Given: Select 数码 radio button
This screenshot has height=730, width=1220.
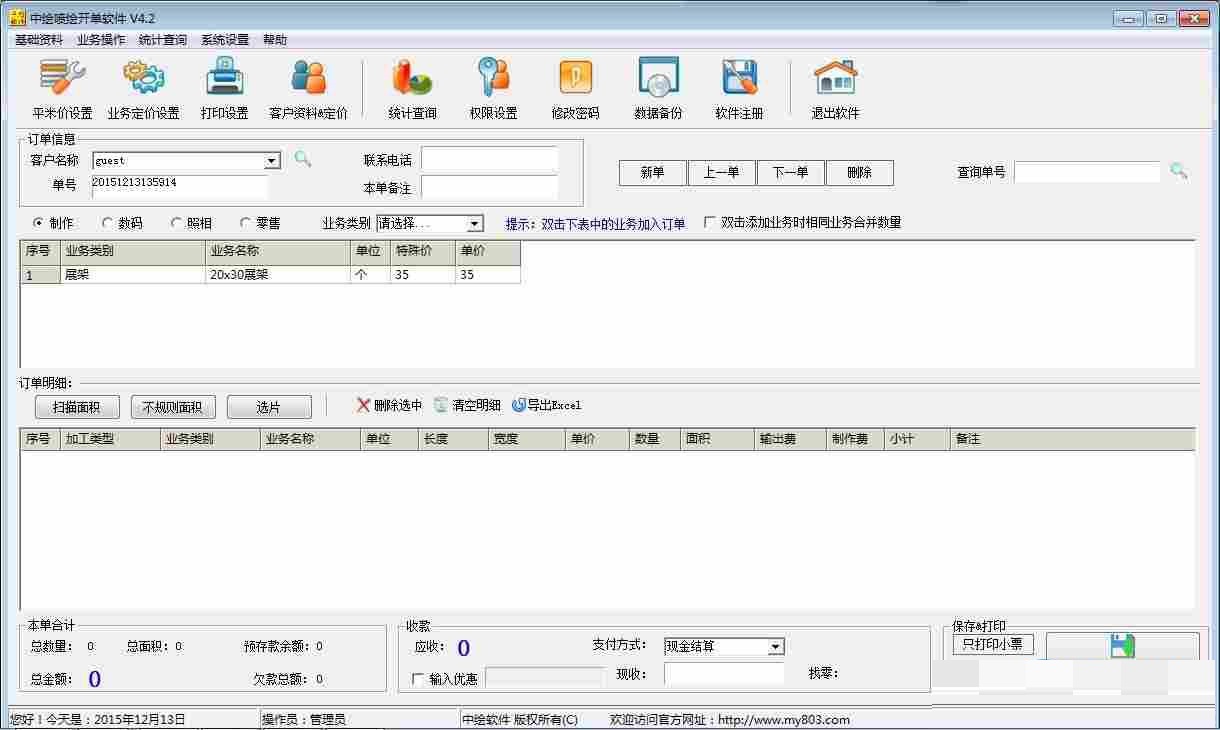Looking at the screenshot, I should pos(108,223).
